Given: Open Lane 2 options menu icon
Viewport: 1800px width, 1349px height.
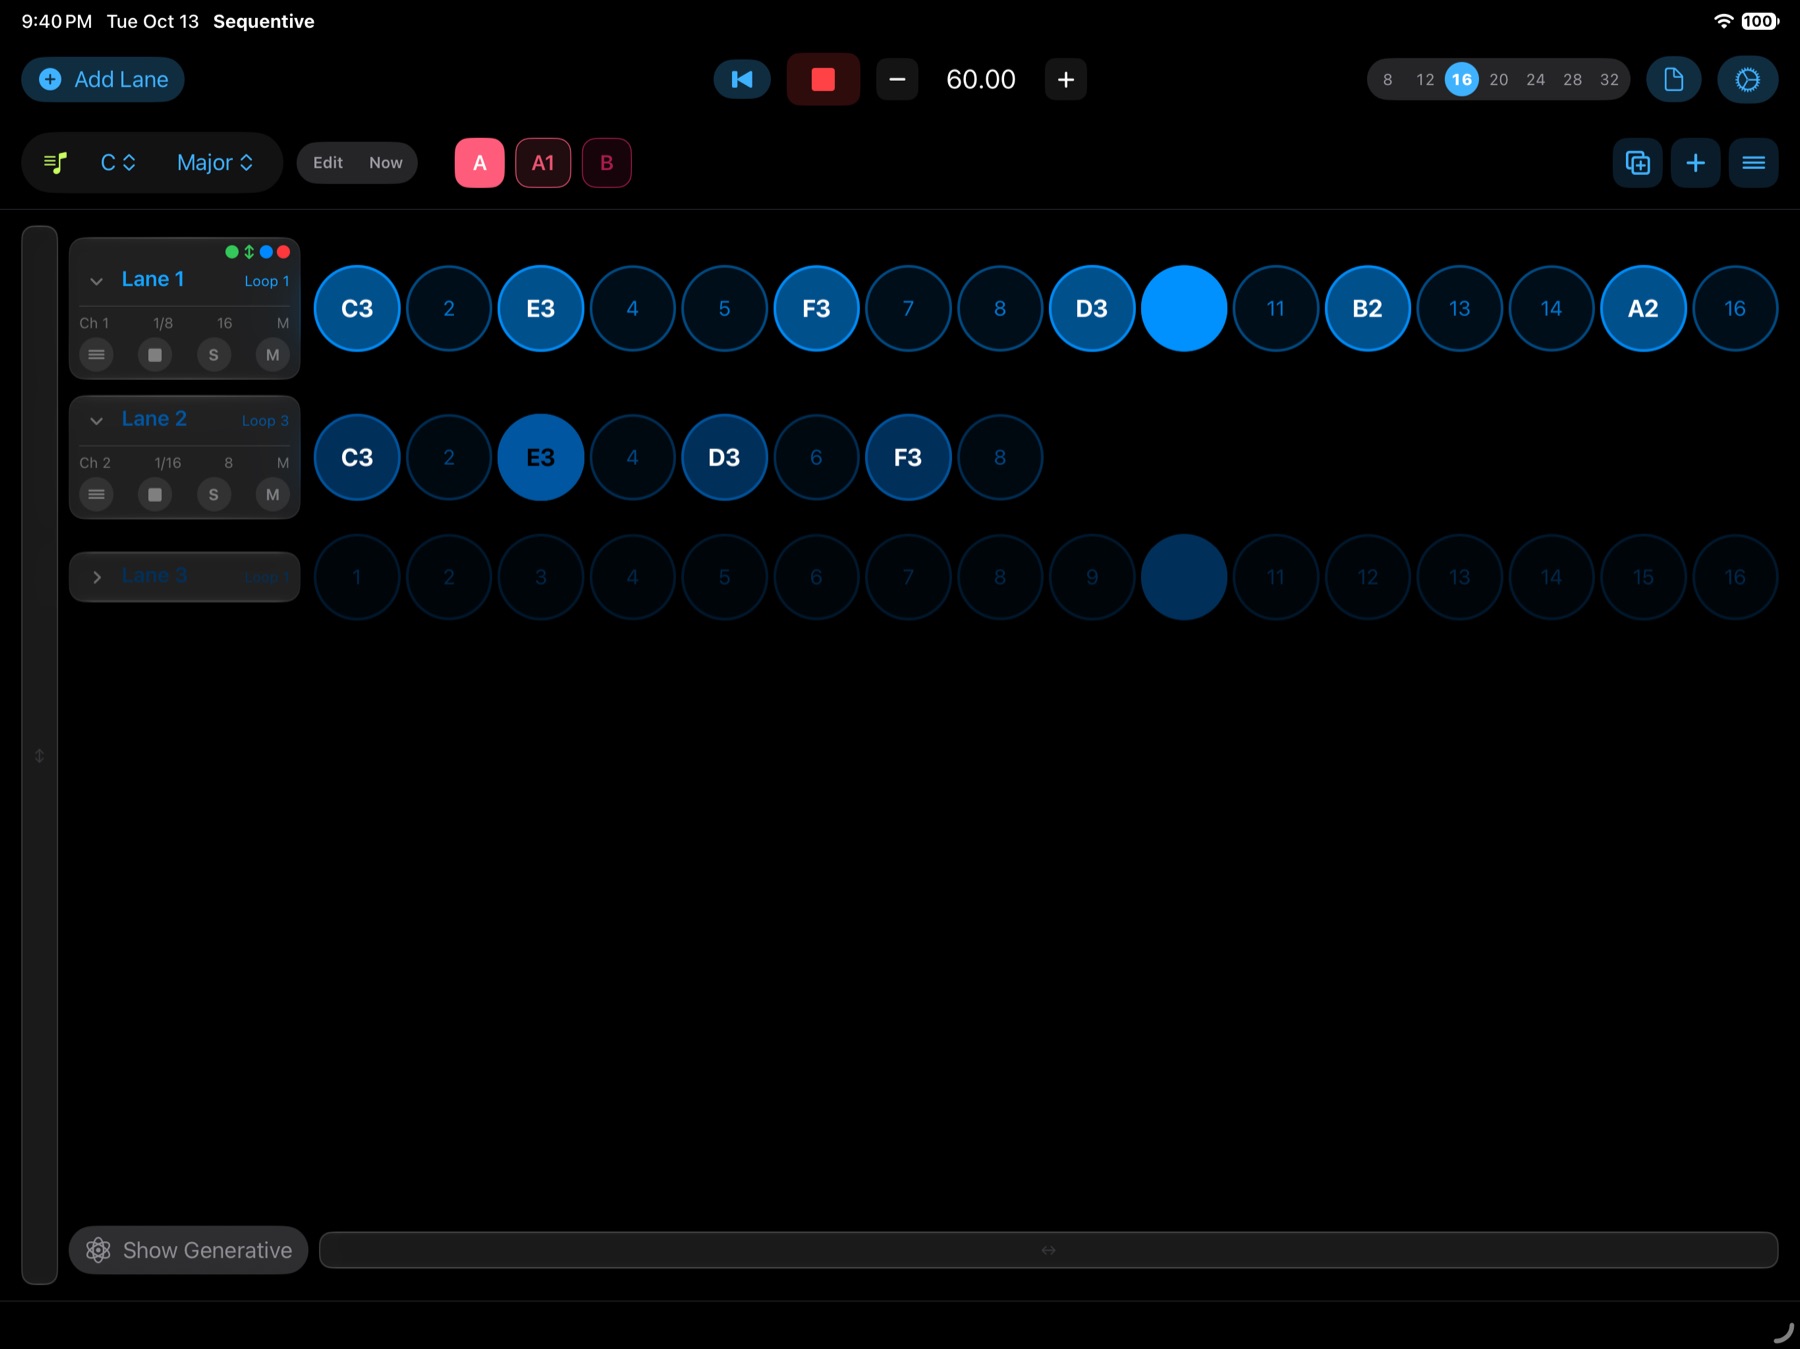Looking at the screenshot, I should click(x=96, y=495).
